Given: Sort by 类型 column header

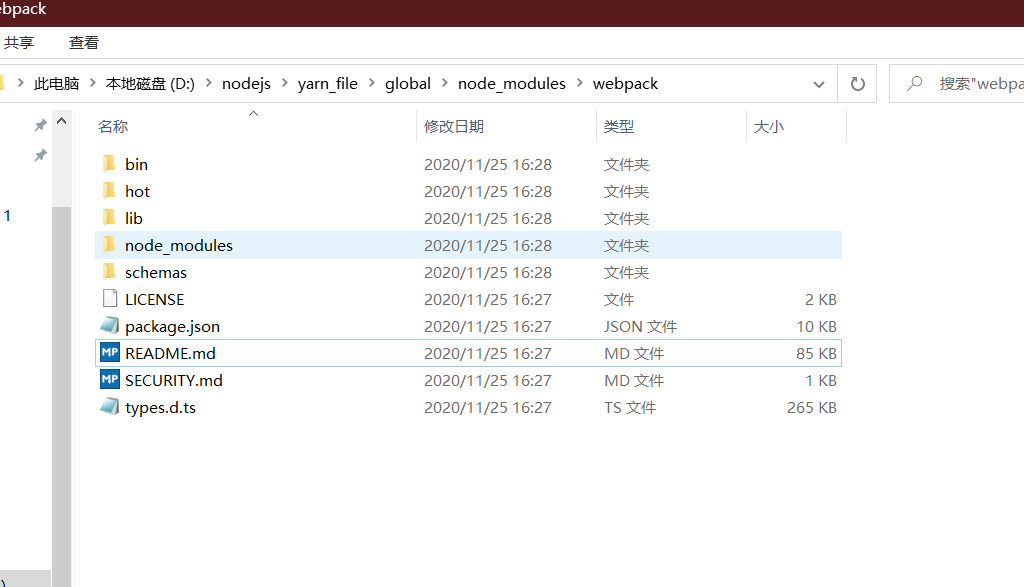Looking at the screenshot, I should (x=619, y=127).
